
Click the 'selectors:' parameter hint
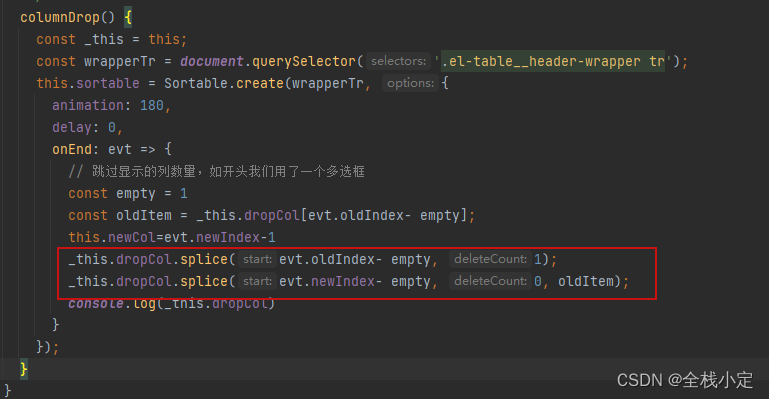[398, 61]
